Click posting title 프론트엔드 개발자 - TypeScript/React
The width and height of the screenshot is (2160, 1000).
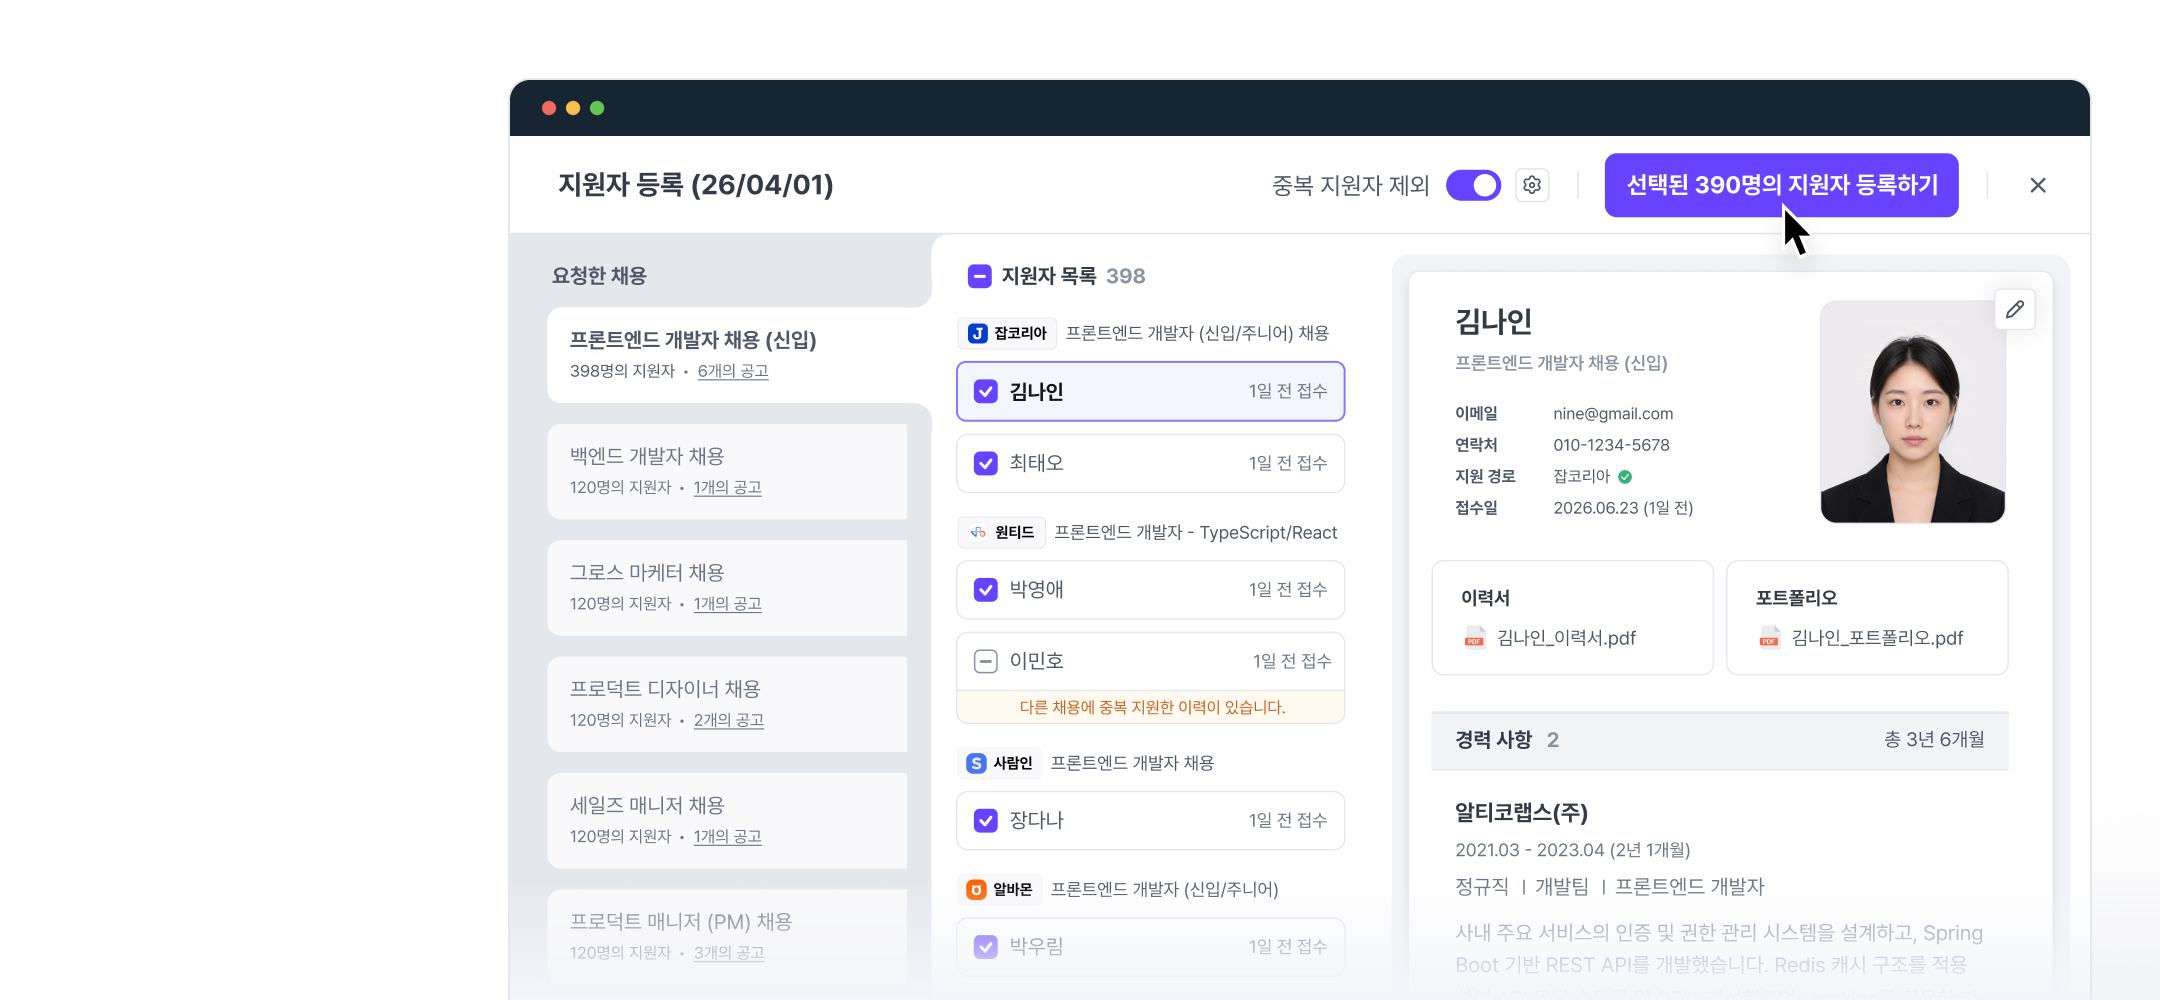[1196, 533]
